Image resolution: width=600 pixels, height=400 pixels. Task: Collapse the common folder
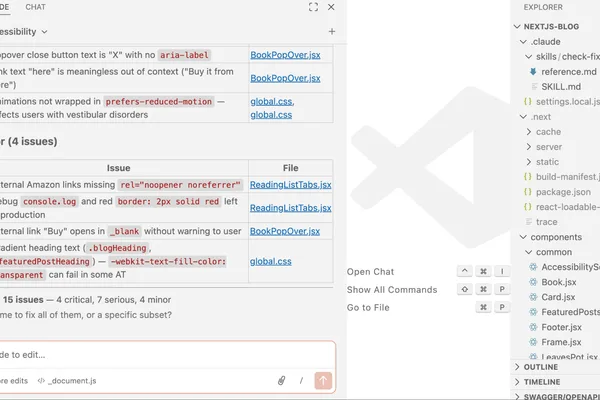(528, 252)
